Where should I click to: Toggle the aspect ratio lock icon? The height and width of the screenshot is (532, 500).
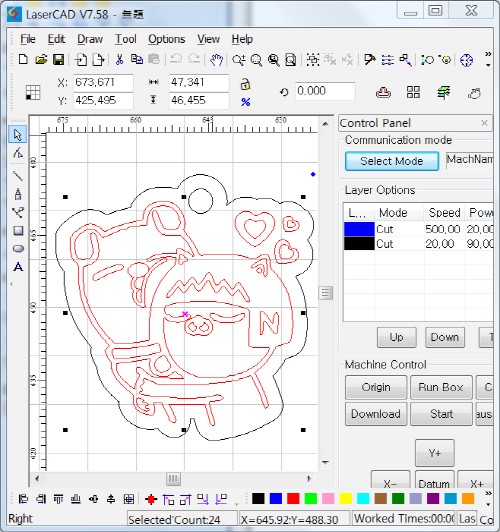[245, 84]
